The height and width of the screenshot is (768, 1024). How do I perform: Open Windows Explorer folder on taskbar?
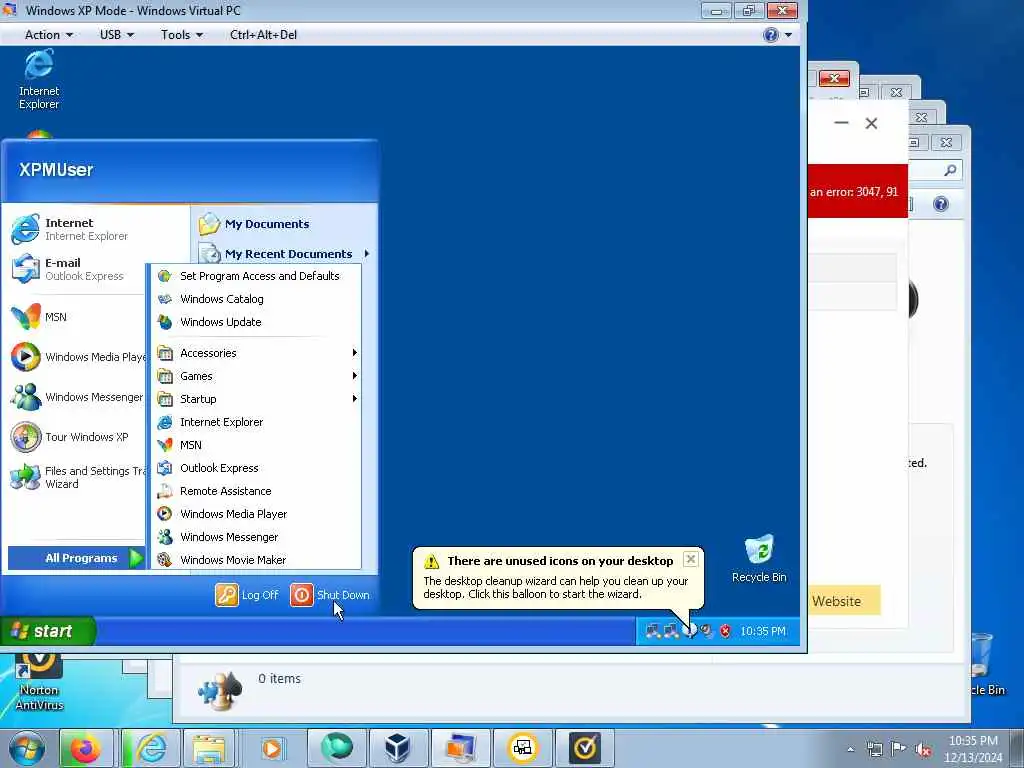point(210,748)
